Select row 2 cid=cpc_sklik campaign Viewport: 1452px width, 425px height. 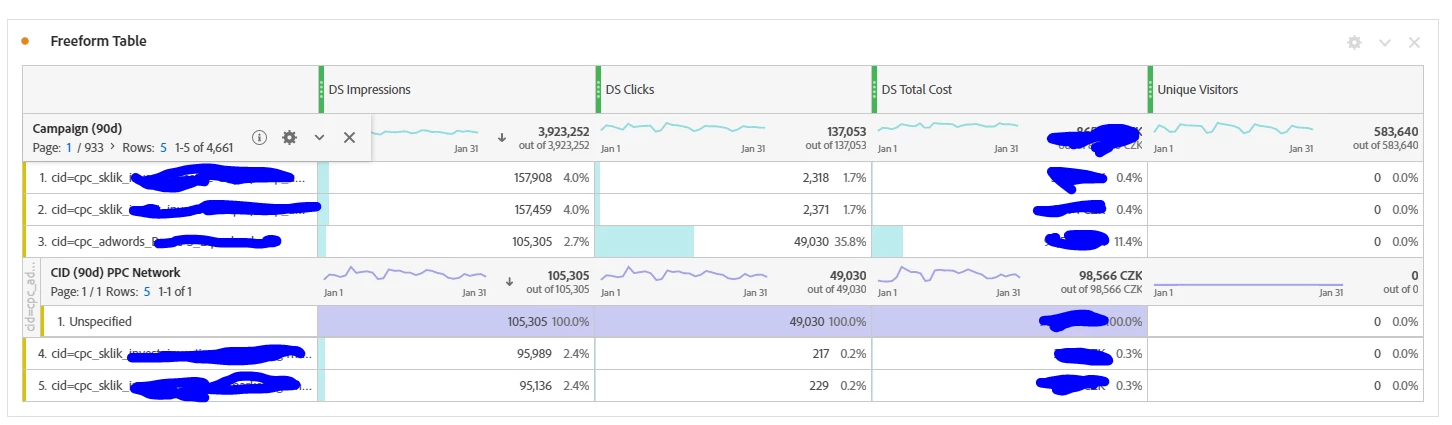click(x=170, y=209)
